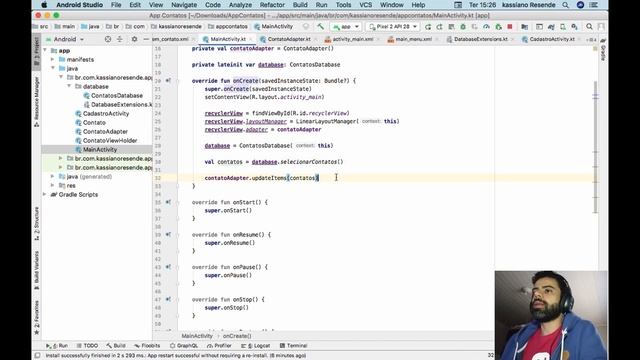Viewport: 640px width, 360px height.
Task: Open the Refactor menu
Action: (x=272, y=5)
